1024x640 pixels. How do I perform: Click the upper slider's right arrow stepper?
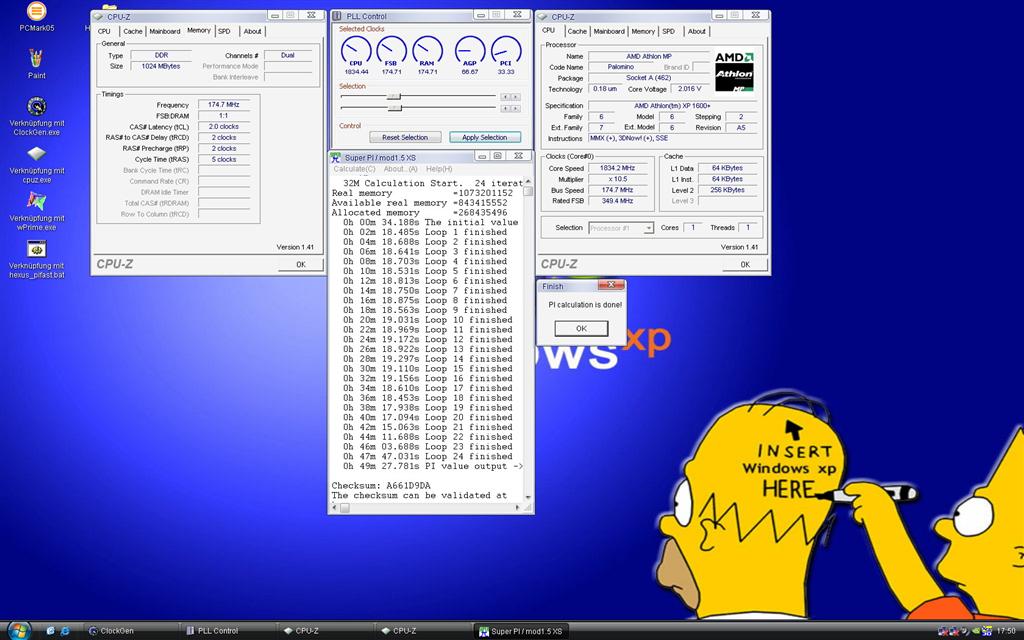[515, 97]
